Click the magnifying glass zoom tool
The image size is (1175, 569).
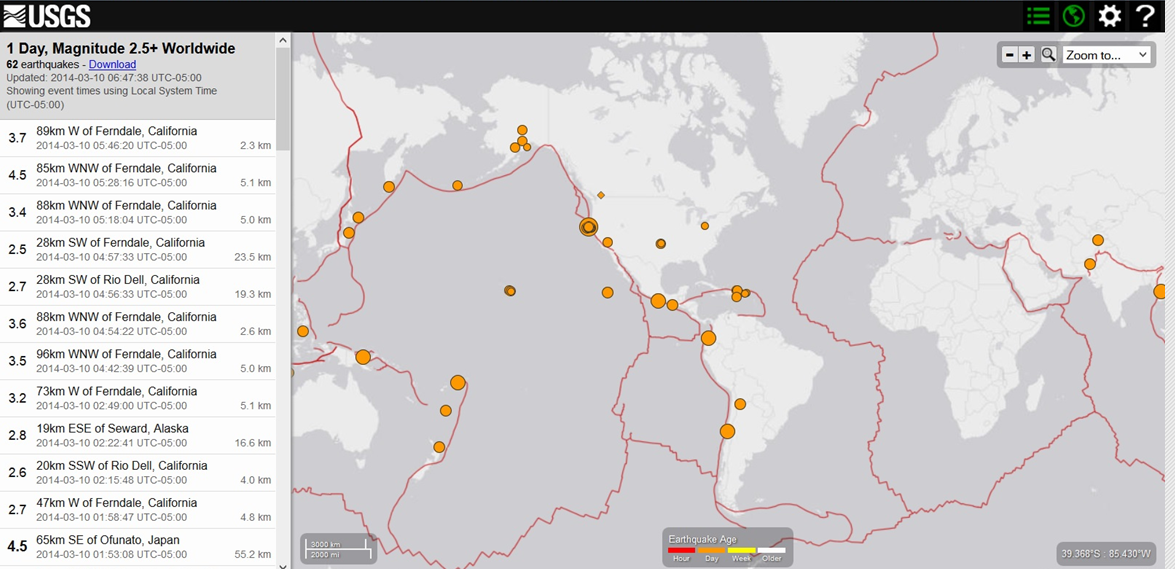point(1048,55)
